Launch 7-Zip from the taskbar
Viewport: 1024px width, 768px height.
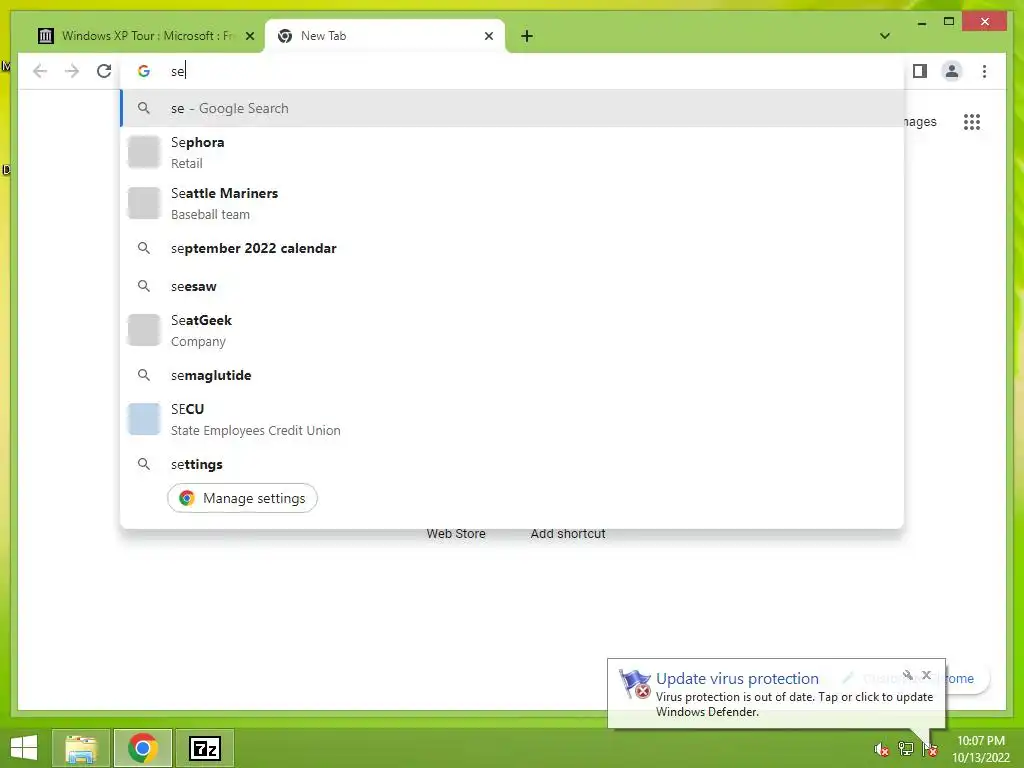(x=205, y=748)
